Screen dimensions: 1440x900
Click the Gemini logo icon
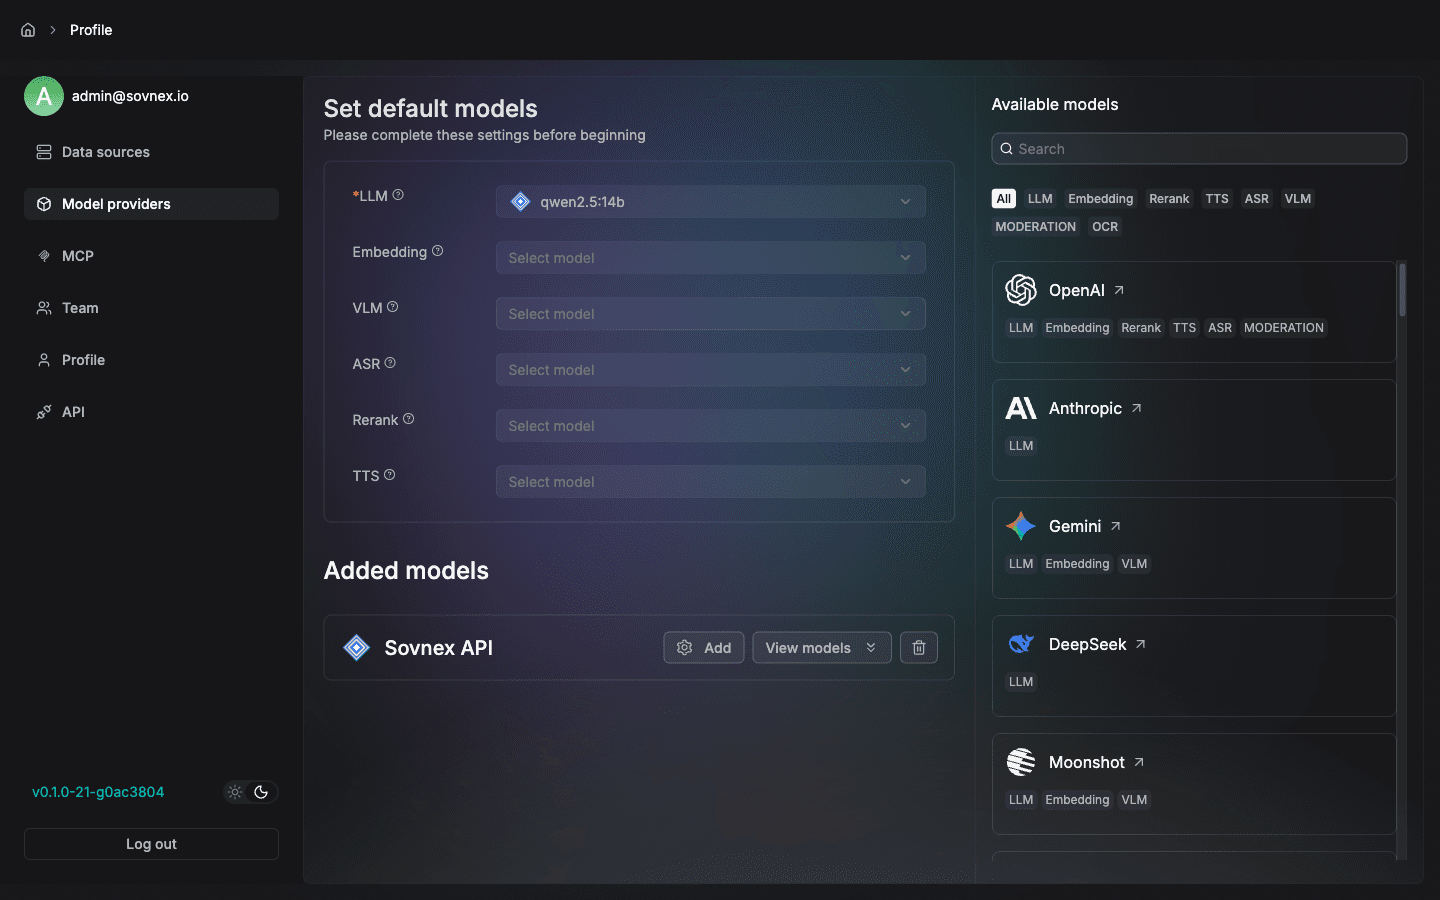tap(1021, 526)
